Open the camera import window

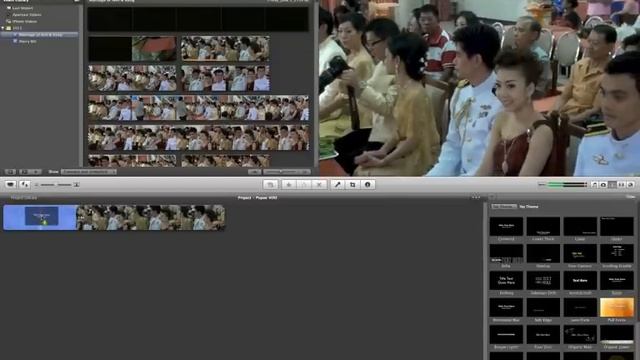(10, 184)
